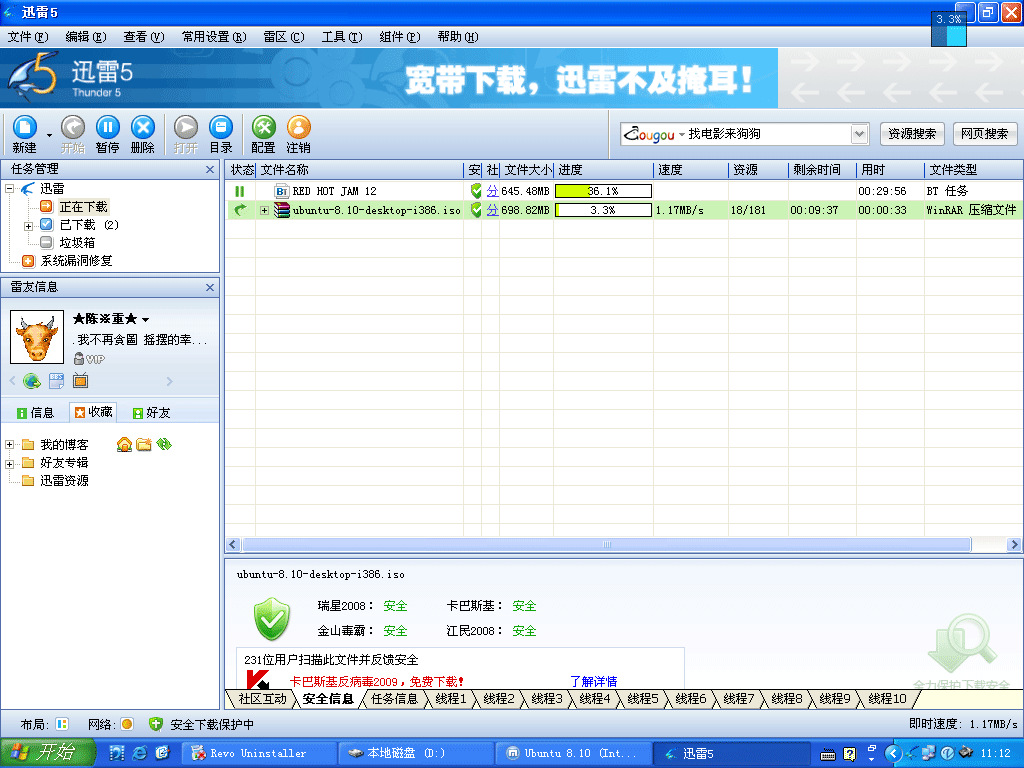Close the 雷友信息 panel

[210, 287]
